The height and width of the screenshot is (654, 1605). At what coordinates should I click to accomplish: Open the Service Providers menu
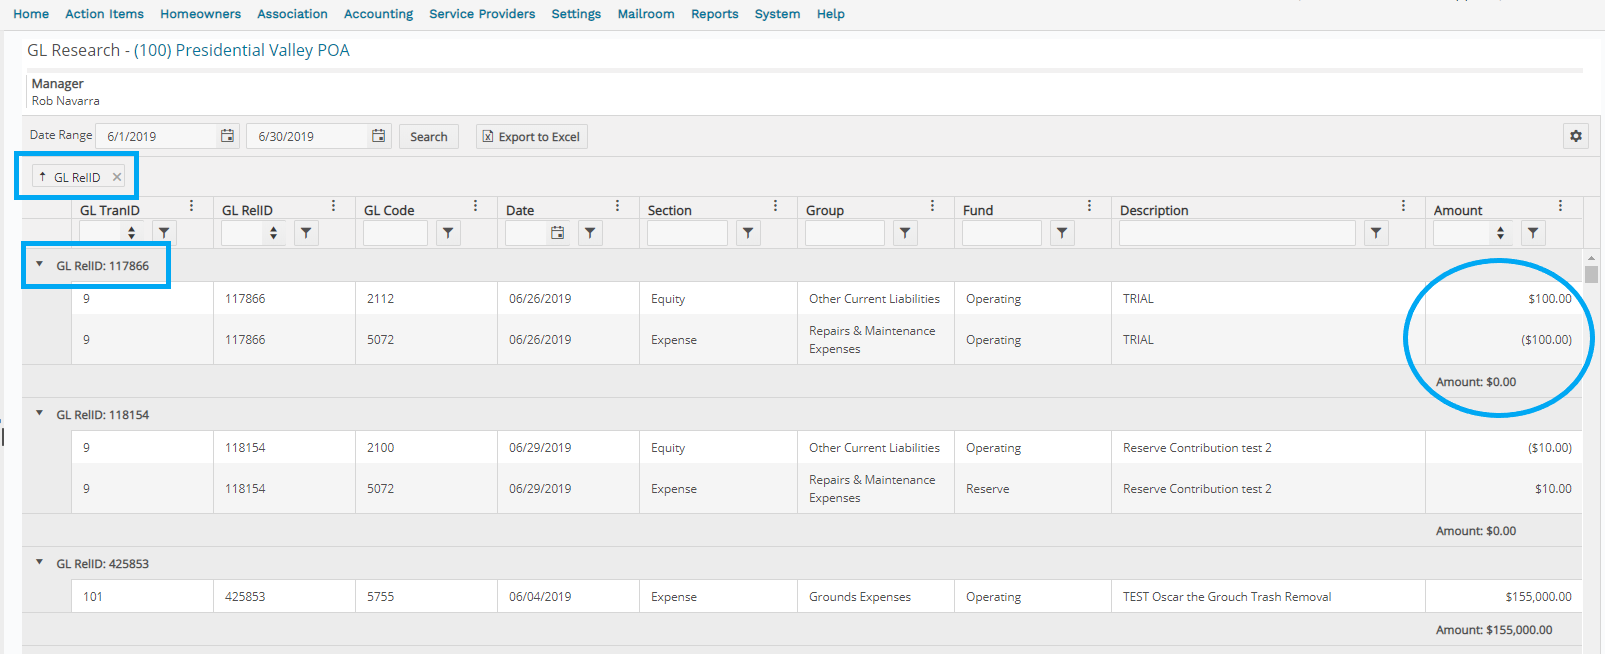coord(482,14)
